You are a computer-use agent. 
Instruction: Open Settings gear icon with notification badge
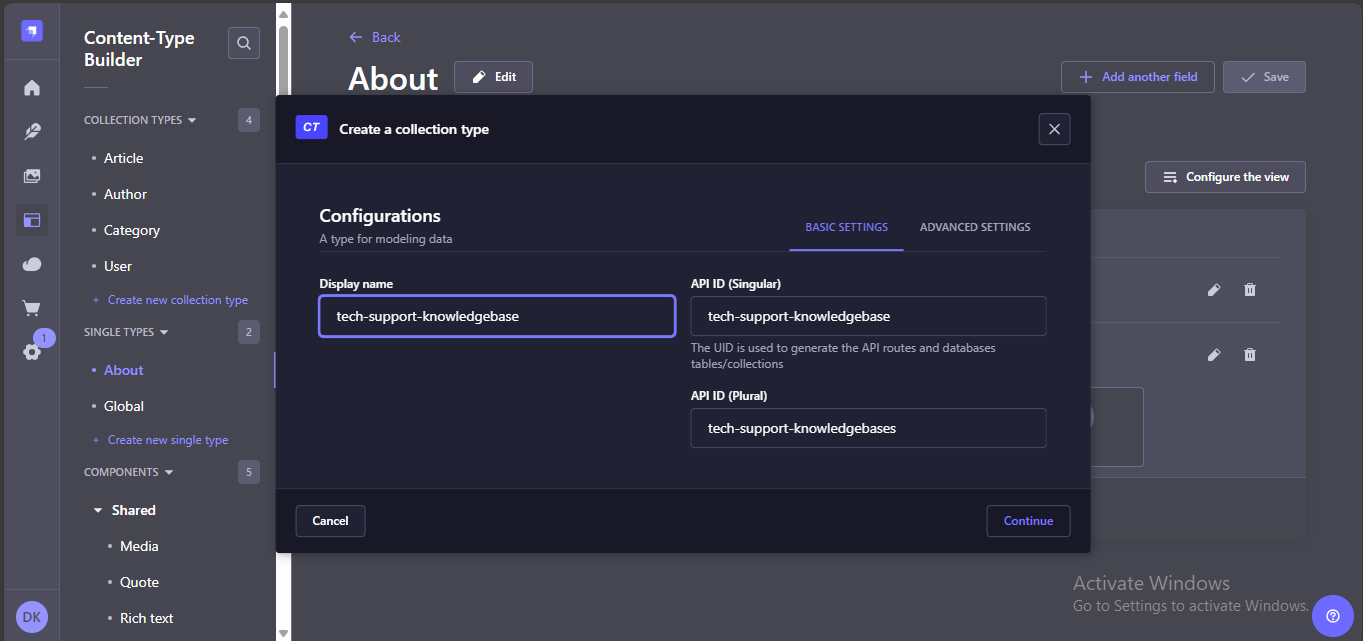click(x=32, y=351)
